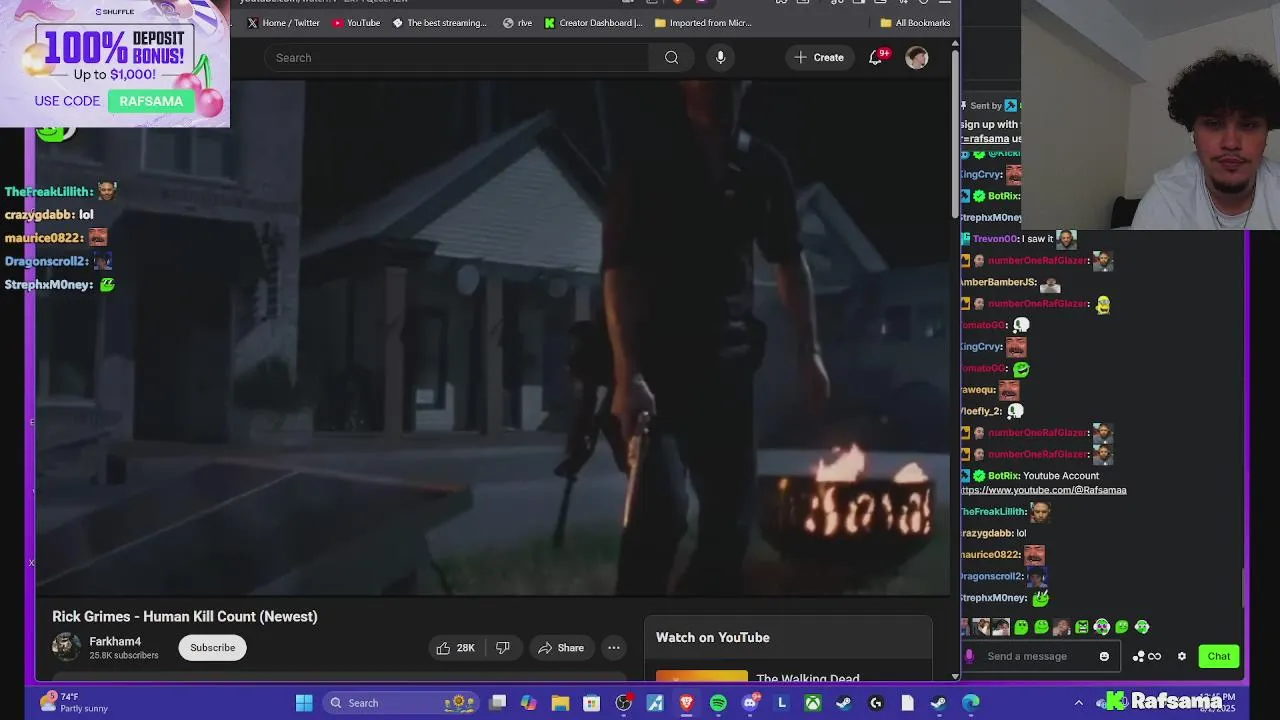Open Task View on the taskbar
The width and height of the screenshot is (1280, 720).
(498, 703)
